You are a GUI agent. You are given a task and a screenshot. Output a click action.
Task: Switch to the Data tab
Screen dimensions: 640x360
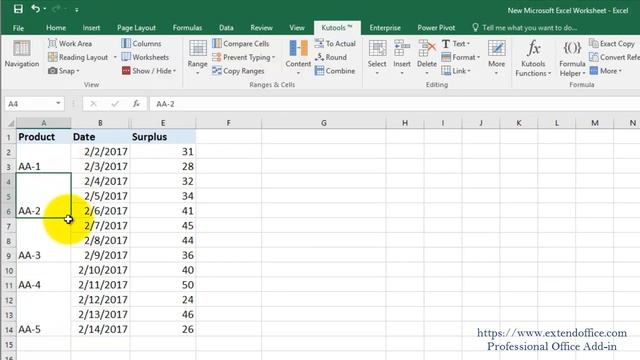(x=226, y=28)
